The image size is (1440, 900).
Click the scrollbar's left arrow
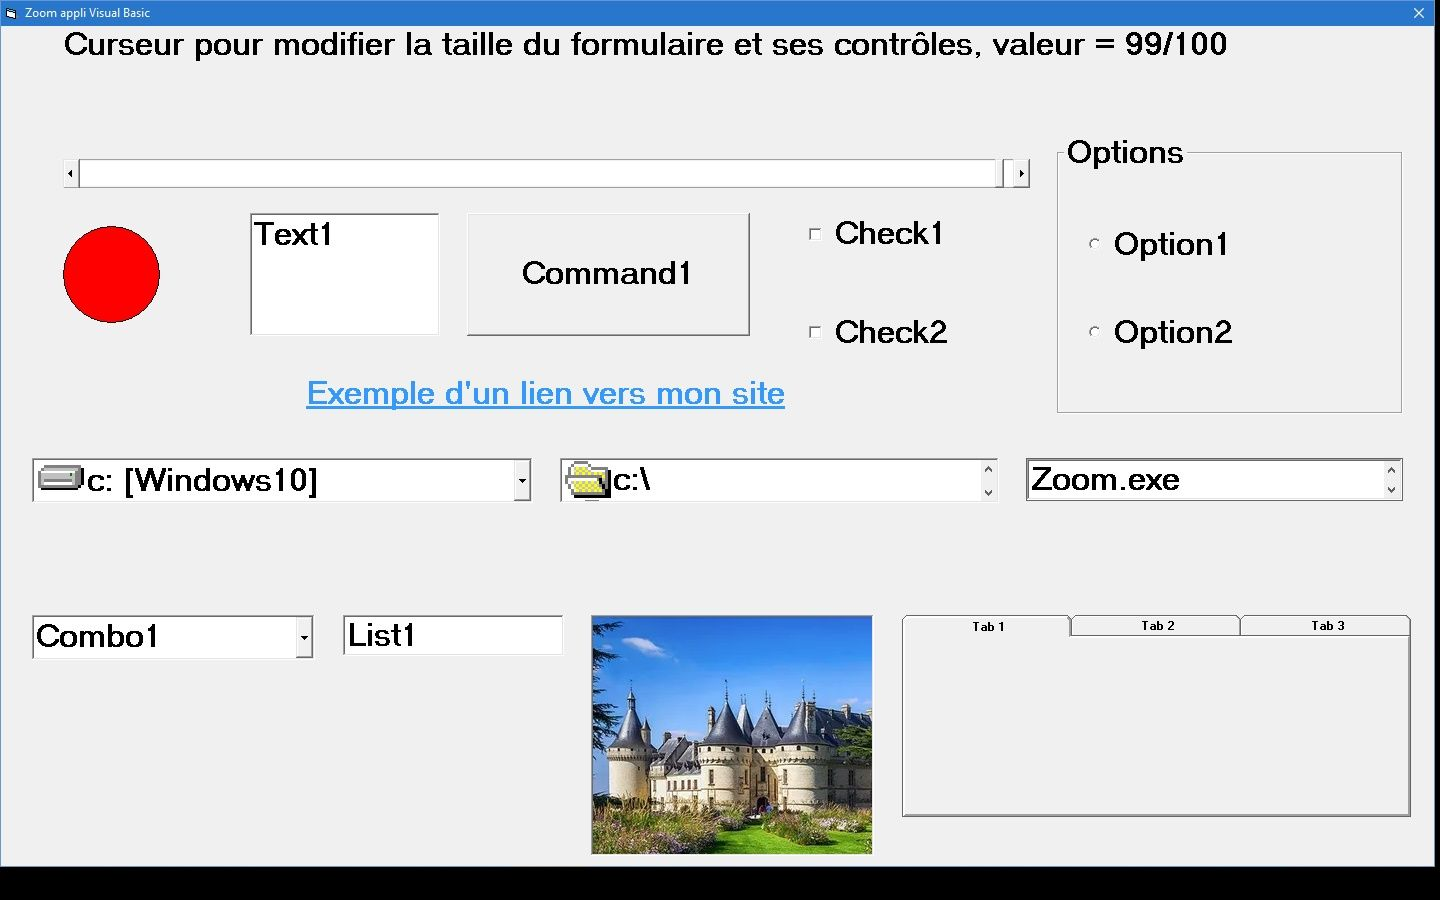[70, 174]
